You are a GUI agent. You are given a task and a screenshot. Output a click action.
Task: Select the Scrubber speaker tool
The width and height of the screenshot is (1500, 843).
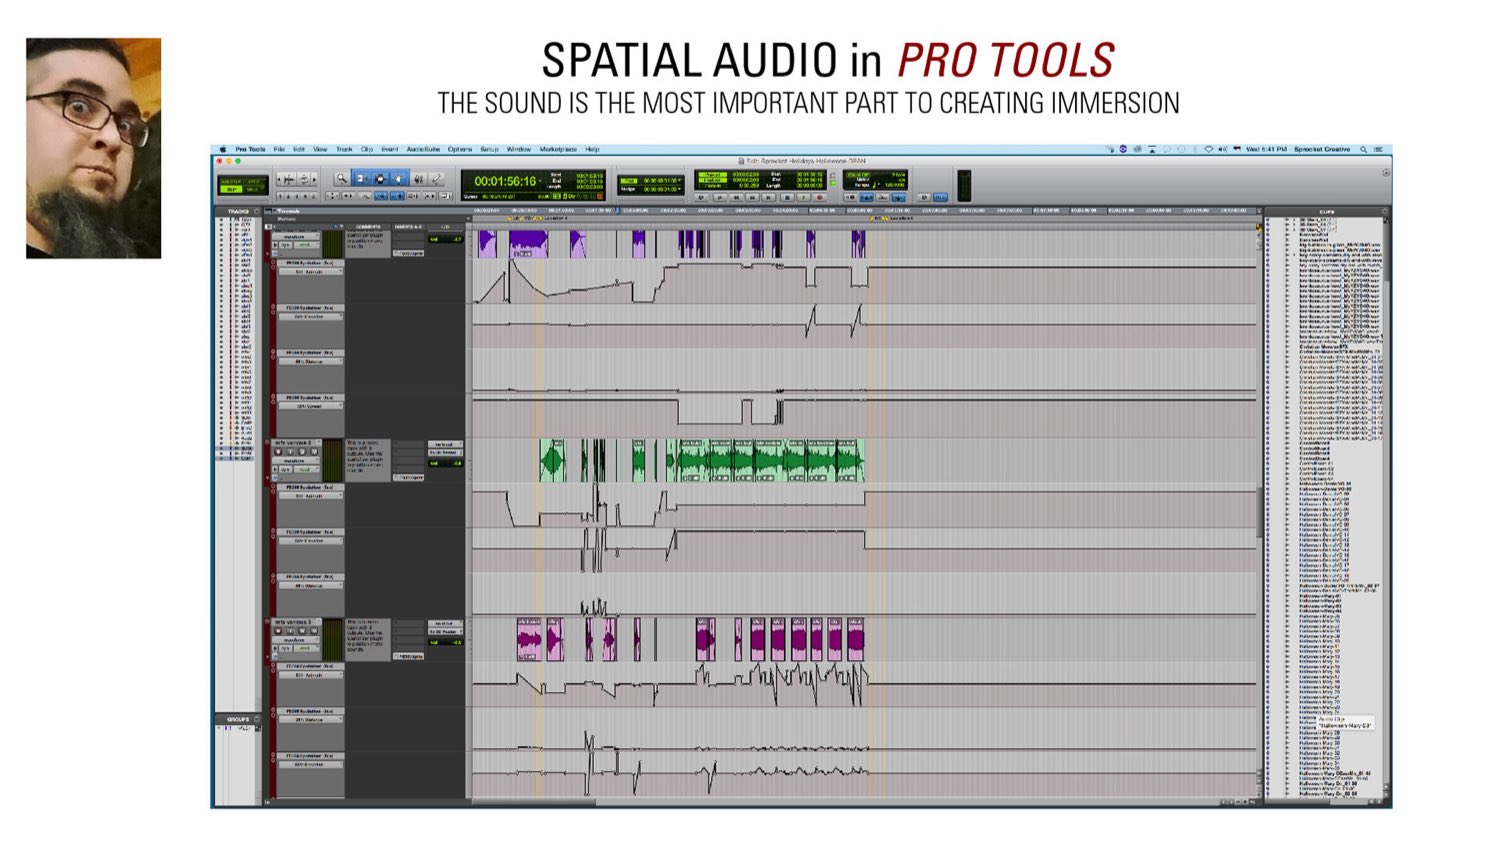click(x=419, y=178)
